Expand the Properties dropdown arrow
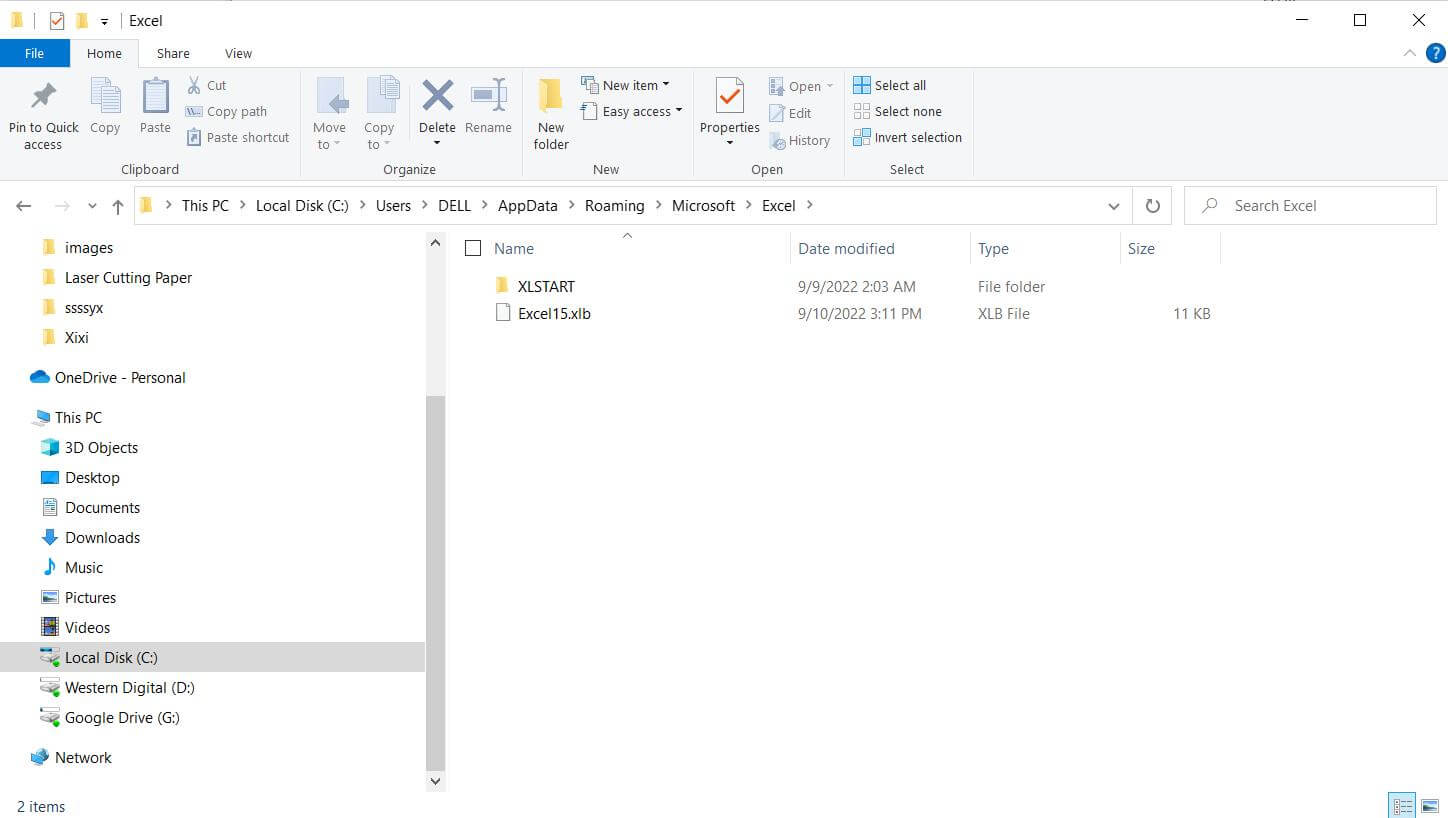Screen dimensions: 1448x818 point(730,143)
